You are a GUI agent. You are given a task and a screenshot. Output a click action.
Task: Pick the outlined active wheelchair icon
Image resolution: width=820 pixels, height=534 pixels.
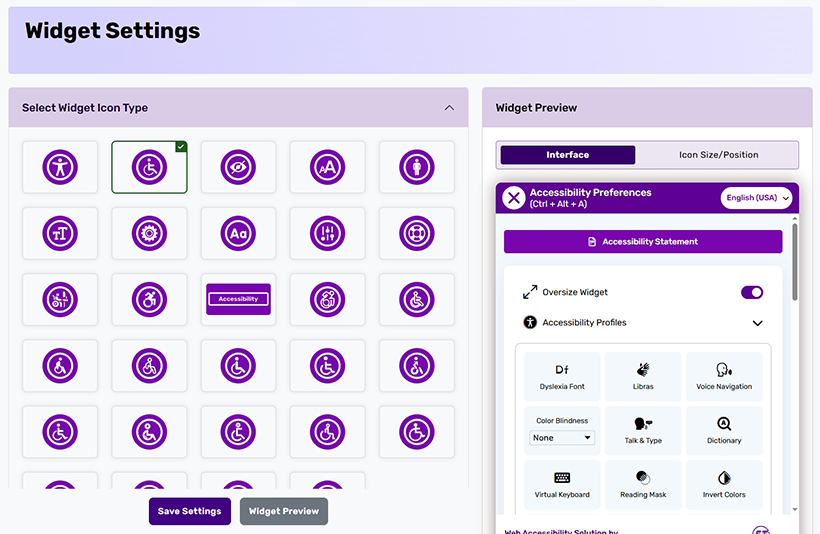tap(327, 300)
